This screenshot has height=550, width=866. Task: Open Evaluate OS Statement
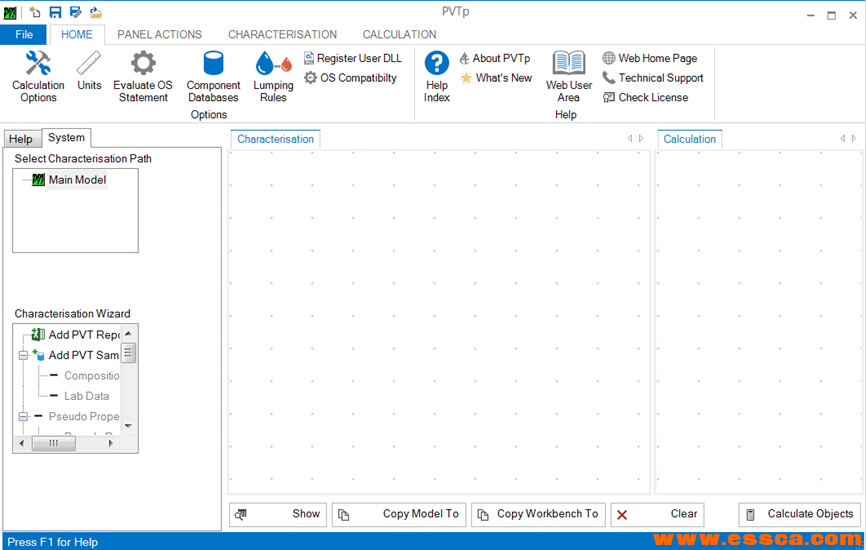tap(143, 76)
